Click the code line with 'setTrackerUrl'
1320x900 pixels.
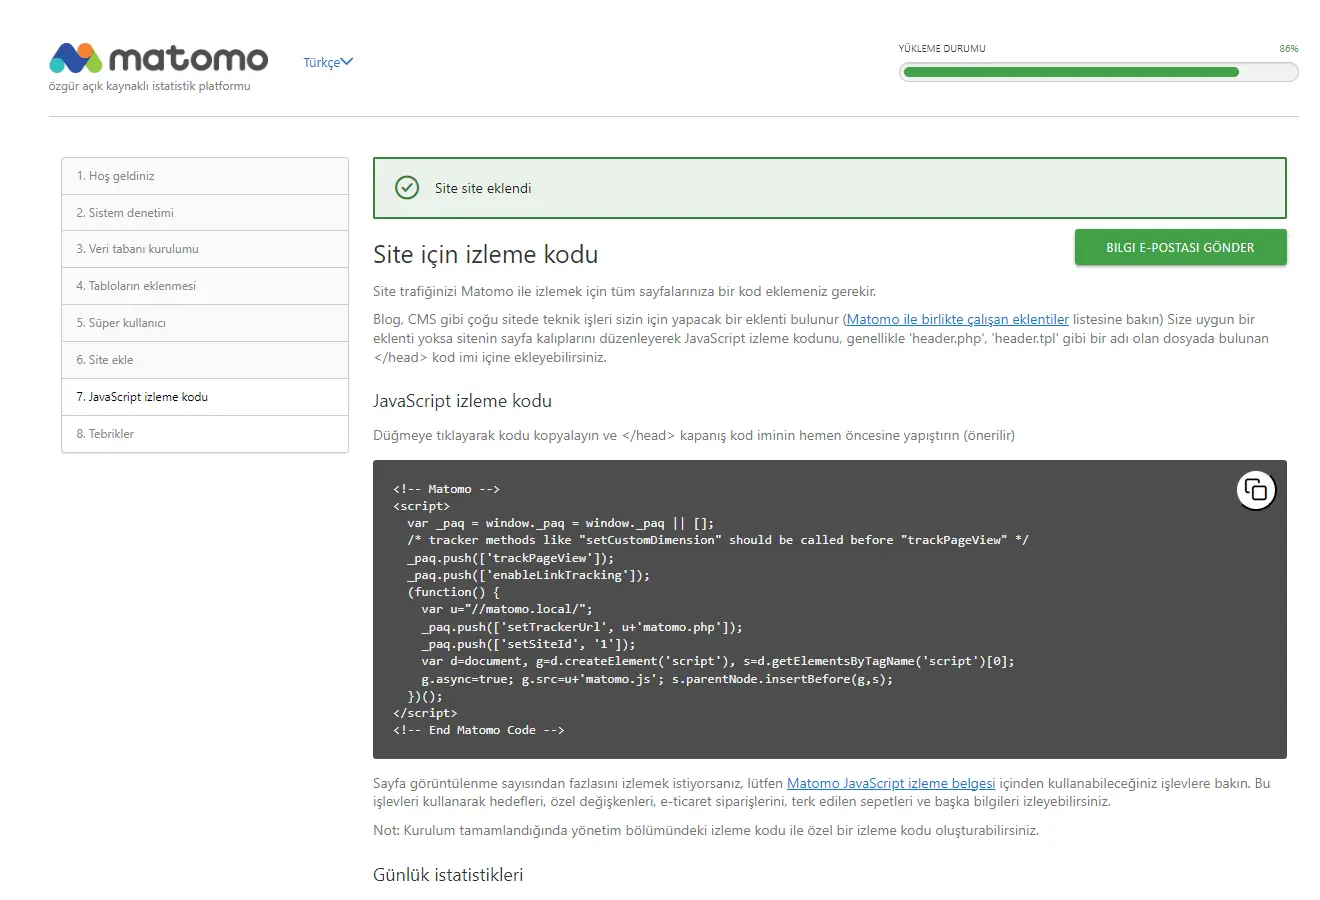(582, 627)
